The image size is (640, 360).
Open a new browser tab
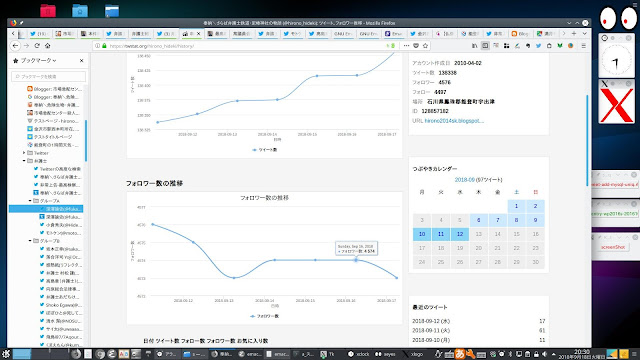point(574,33)
